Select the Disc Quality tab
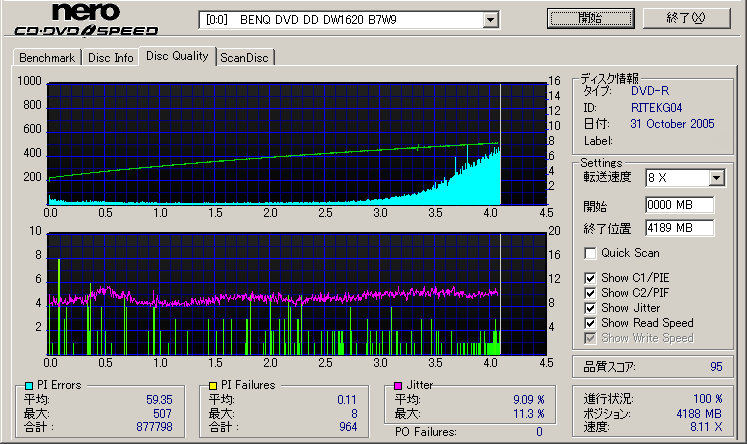 point(177,56)
